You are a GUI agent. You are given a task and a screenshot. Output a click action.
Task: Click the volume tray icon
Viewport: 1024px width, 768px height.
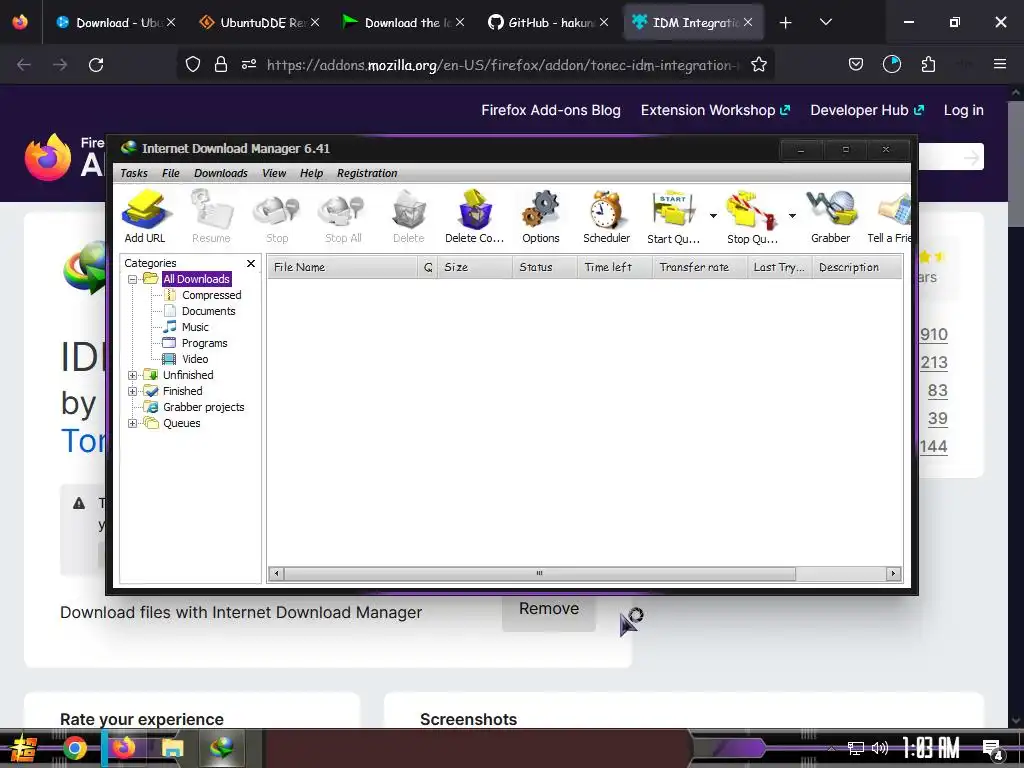coord(880,748)
